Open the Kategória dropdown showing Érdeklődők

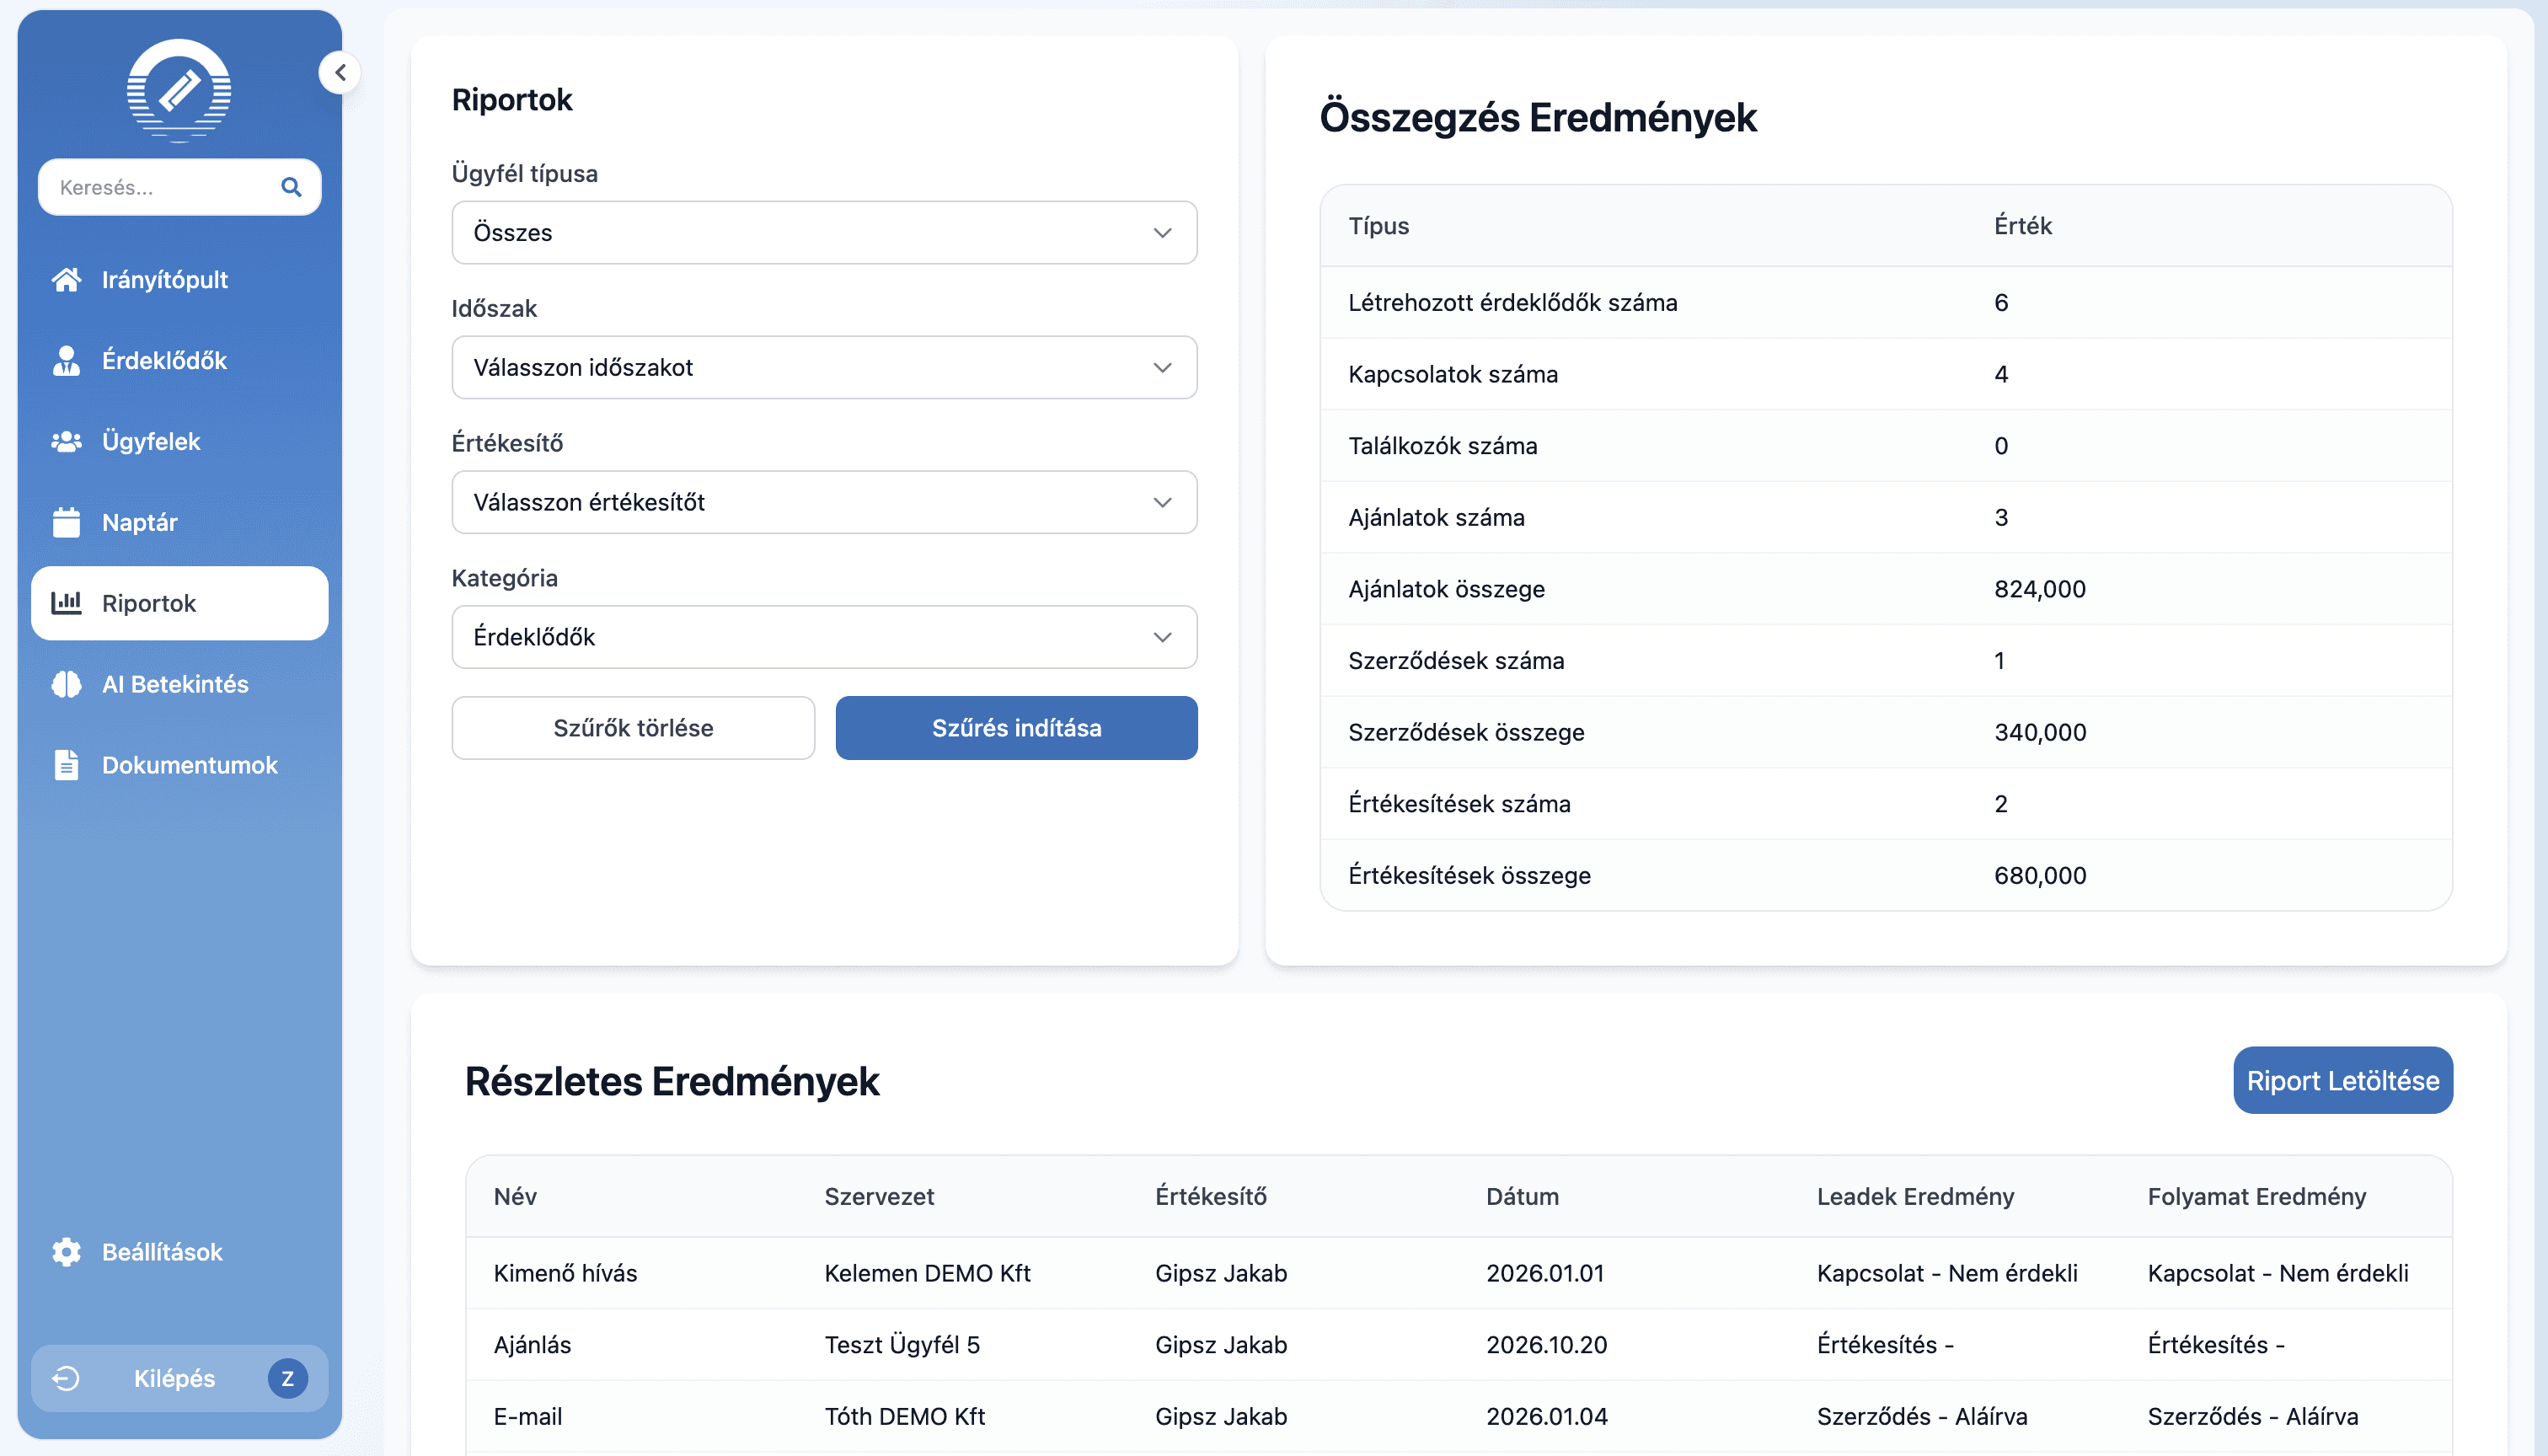(x=823, y=637)
